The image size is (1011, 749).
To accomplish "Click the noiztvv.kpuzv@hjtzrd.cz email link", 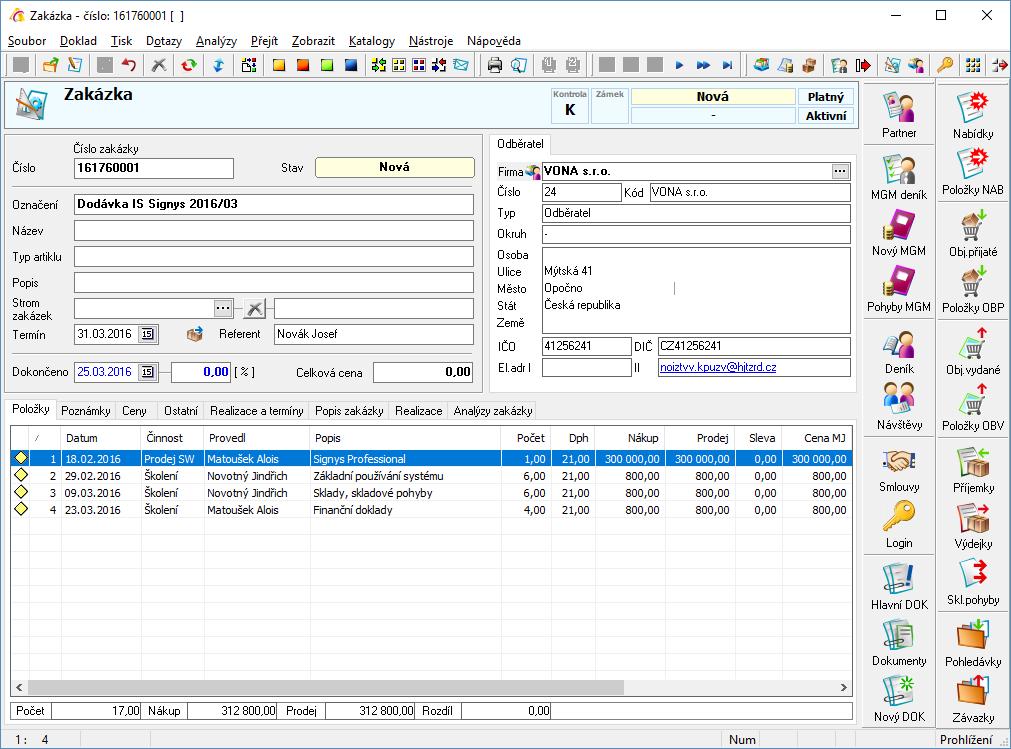I will point(718,367).
